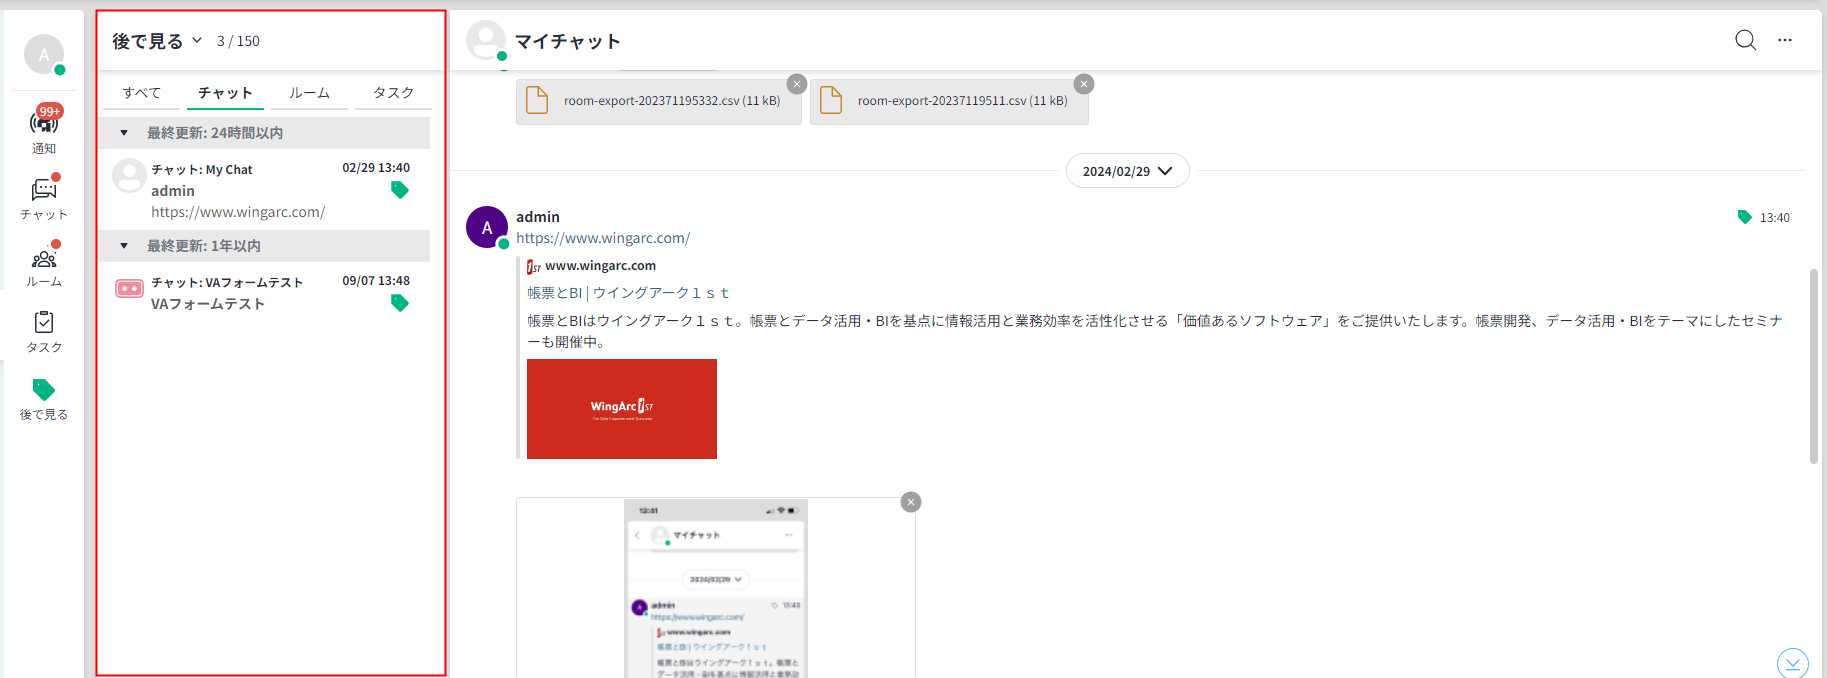Open room-export-20237119511.csv attachment
Viewport: 1827px width, 678px height.
[x=949, y=101]
